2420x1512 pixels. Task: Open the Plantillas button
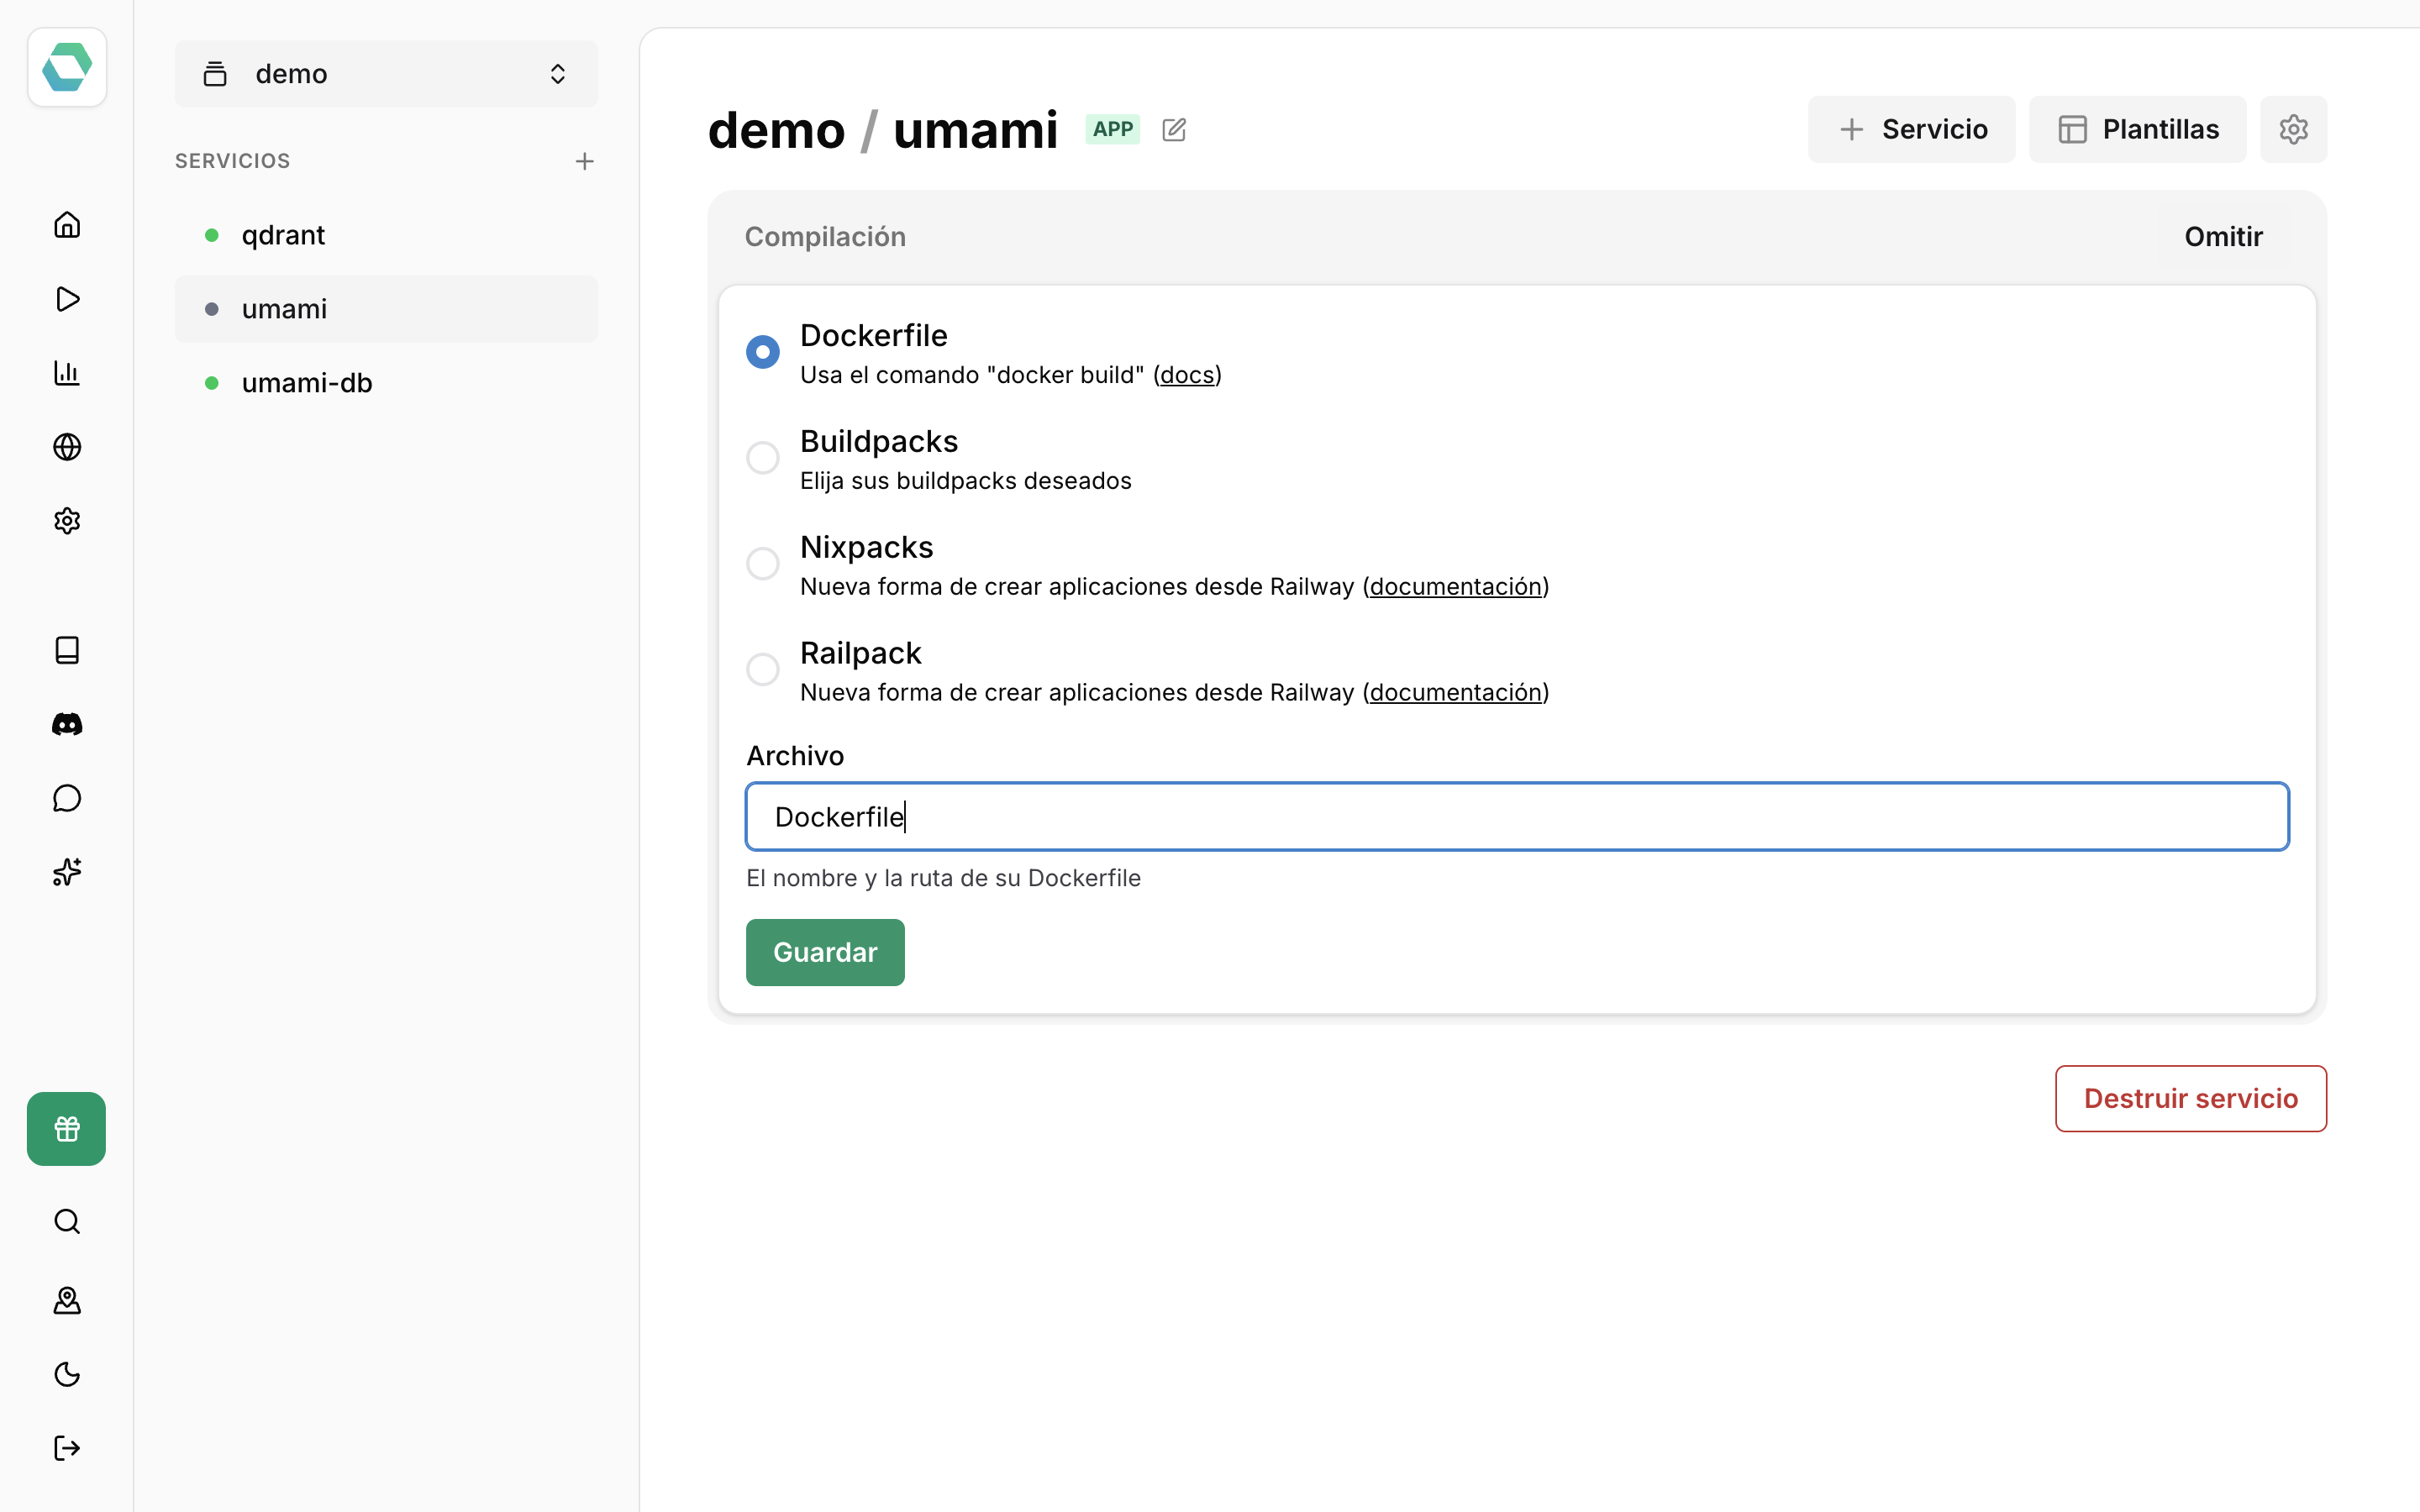point(2137,129)
